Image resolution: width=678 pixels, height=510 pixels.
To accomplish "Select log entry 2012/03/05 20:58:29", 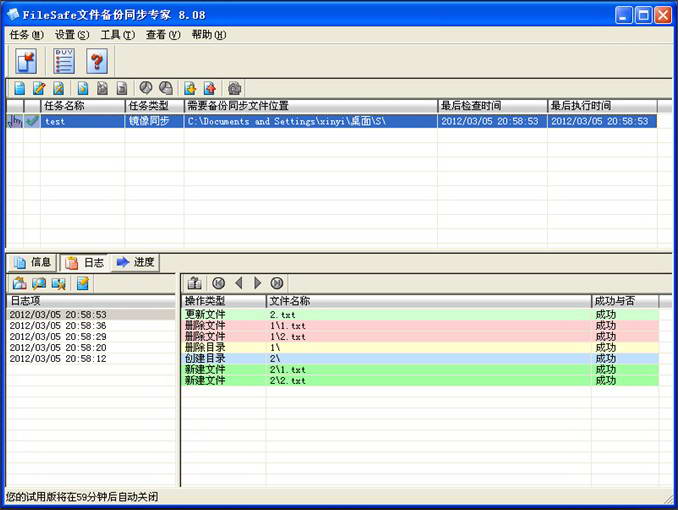I will point(91,337).
